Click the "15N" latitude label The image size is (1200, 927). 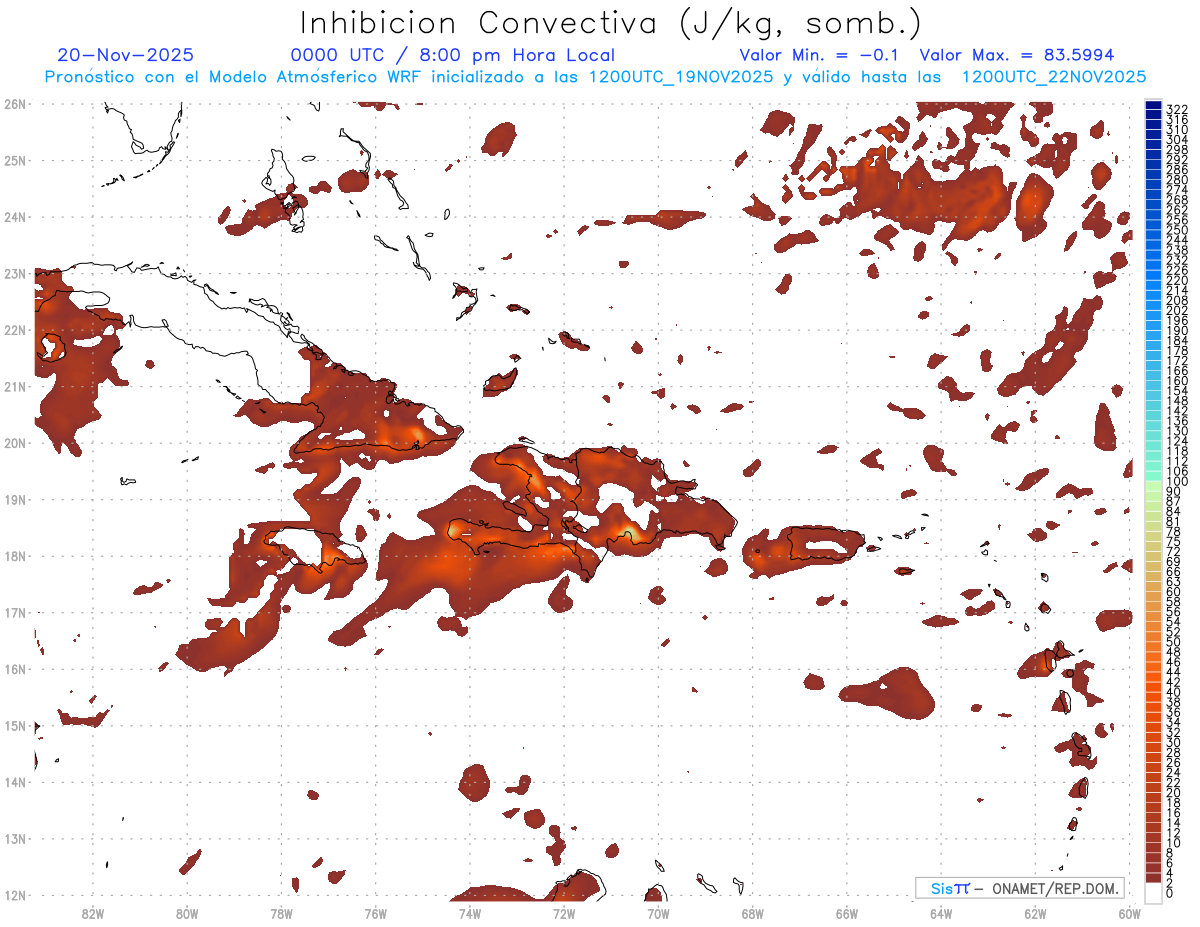tap(15, 725)
